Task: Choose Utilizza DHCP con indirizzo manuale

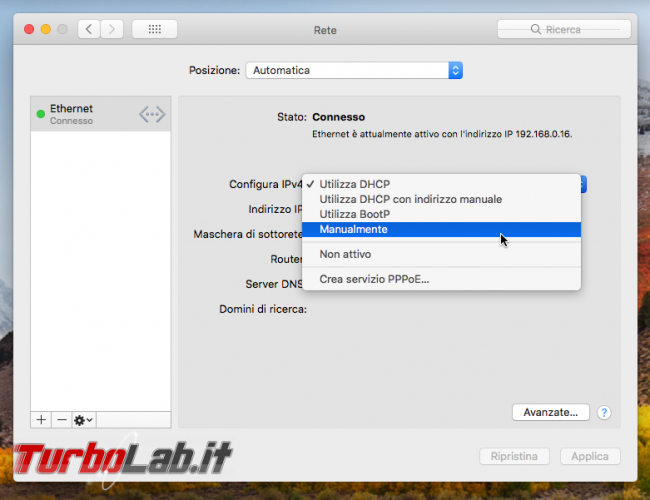Action: 441,199
